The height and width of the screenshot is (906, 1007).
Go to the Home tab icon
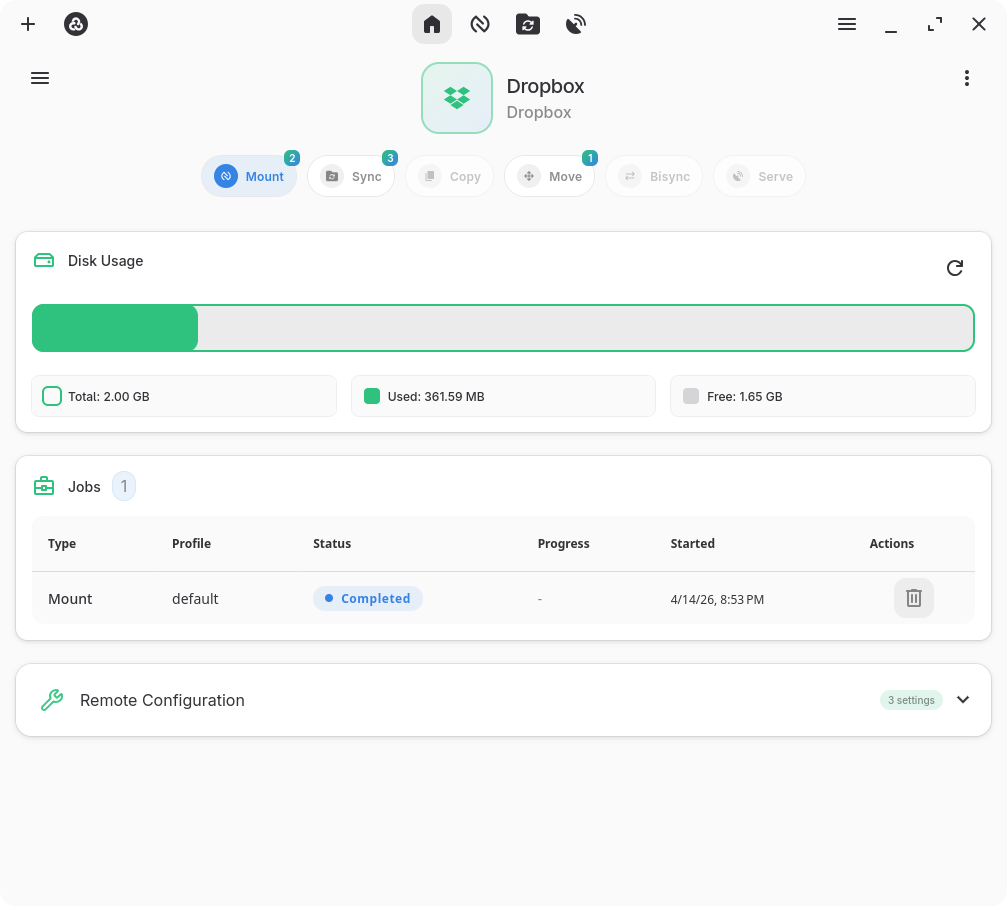coord(432,24)
